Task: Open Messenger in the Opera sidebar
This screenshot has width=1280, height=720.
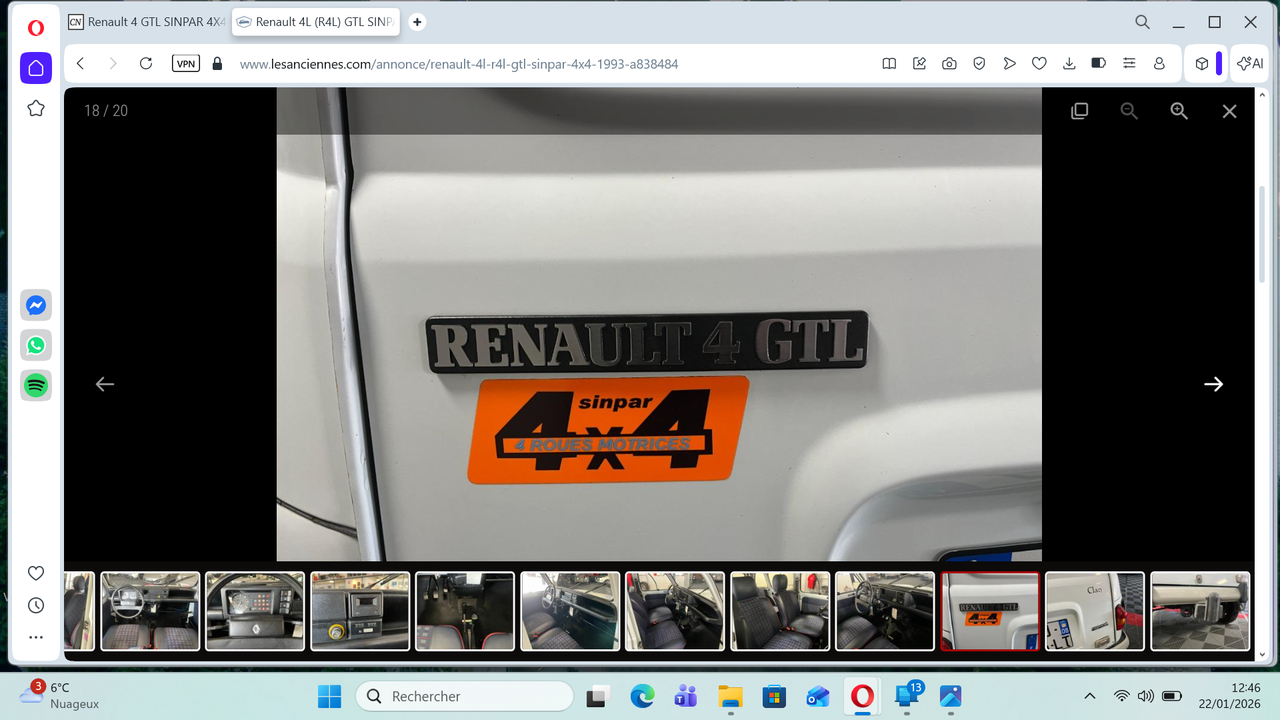Action: [36, 306]
